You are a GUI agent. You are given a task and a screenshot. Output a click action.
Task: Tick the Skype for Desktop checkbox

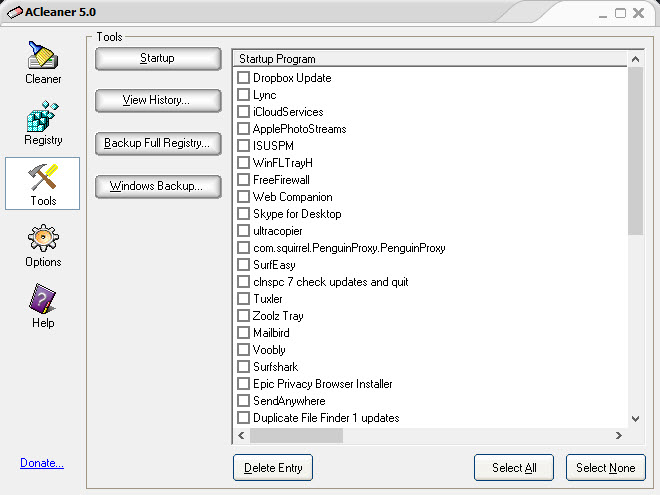point(243,213)
